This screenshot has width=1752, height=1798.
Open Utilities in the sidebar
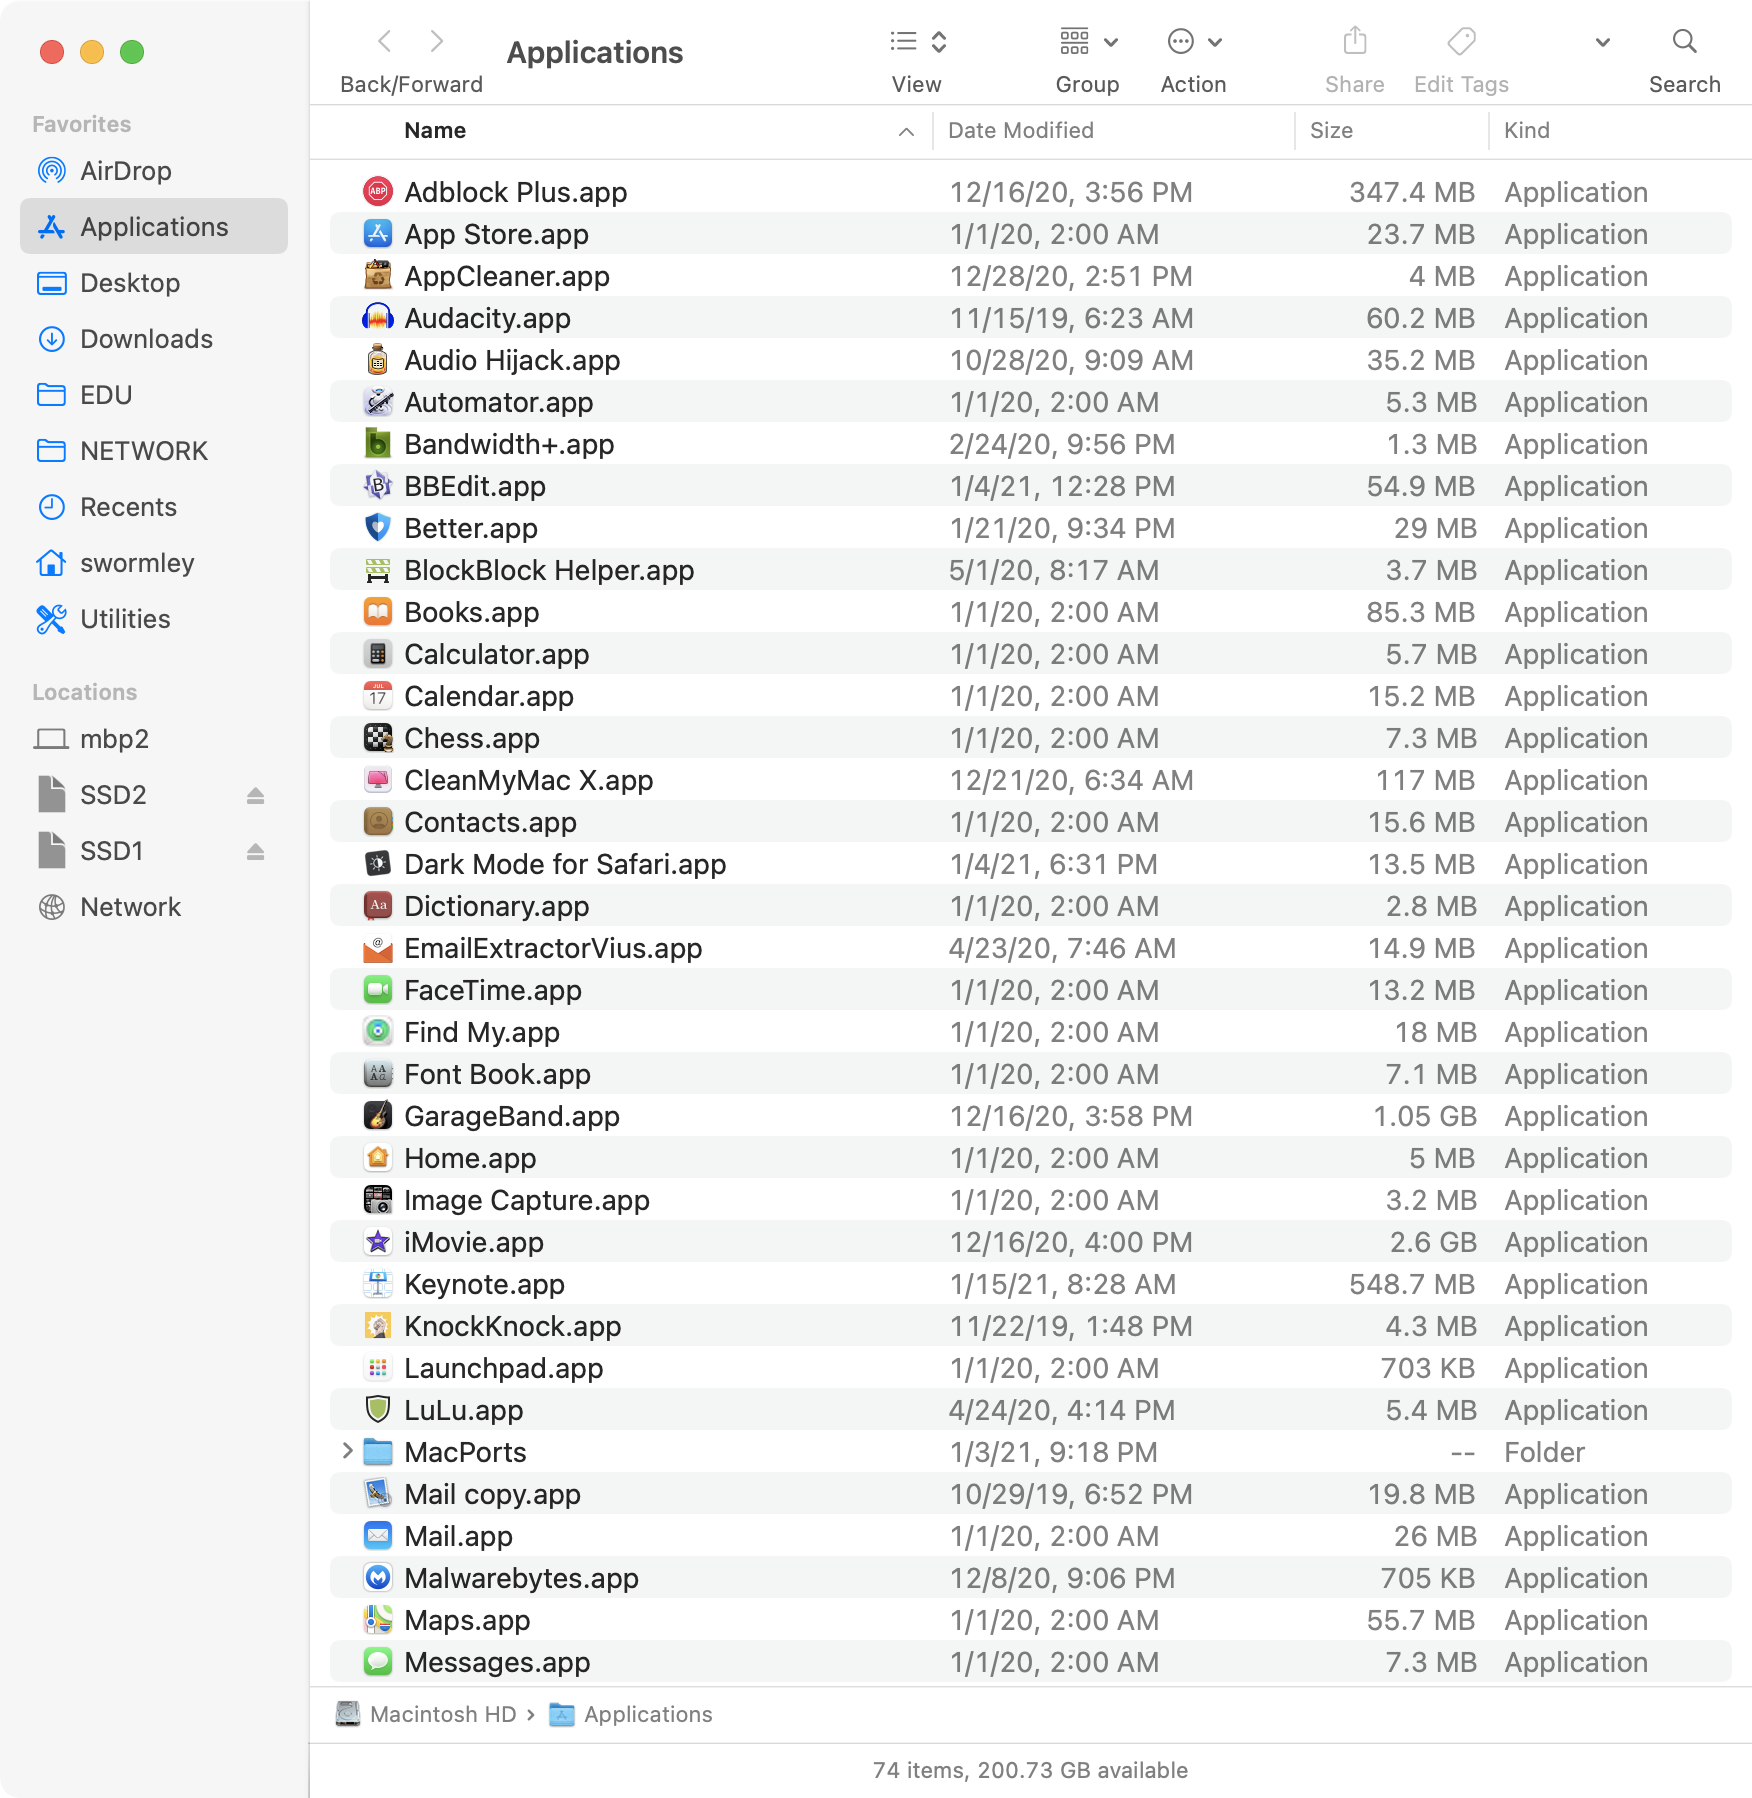[154, 619]
